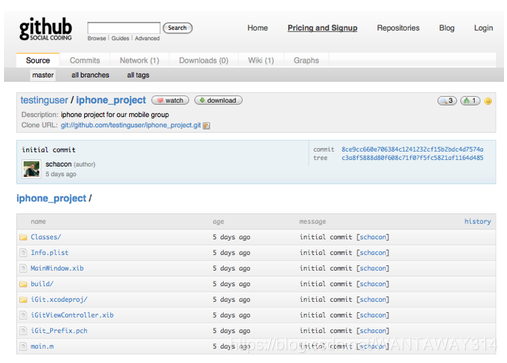Open the main.m file
The width and height of the screenshot is (507, 363).
(x=42, y=346)
